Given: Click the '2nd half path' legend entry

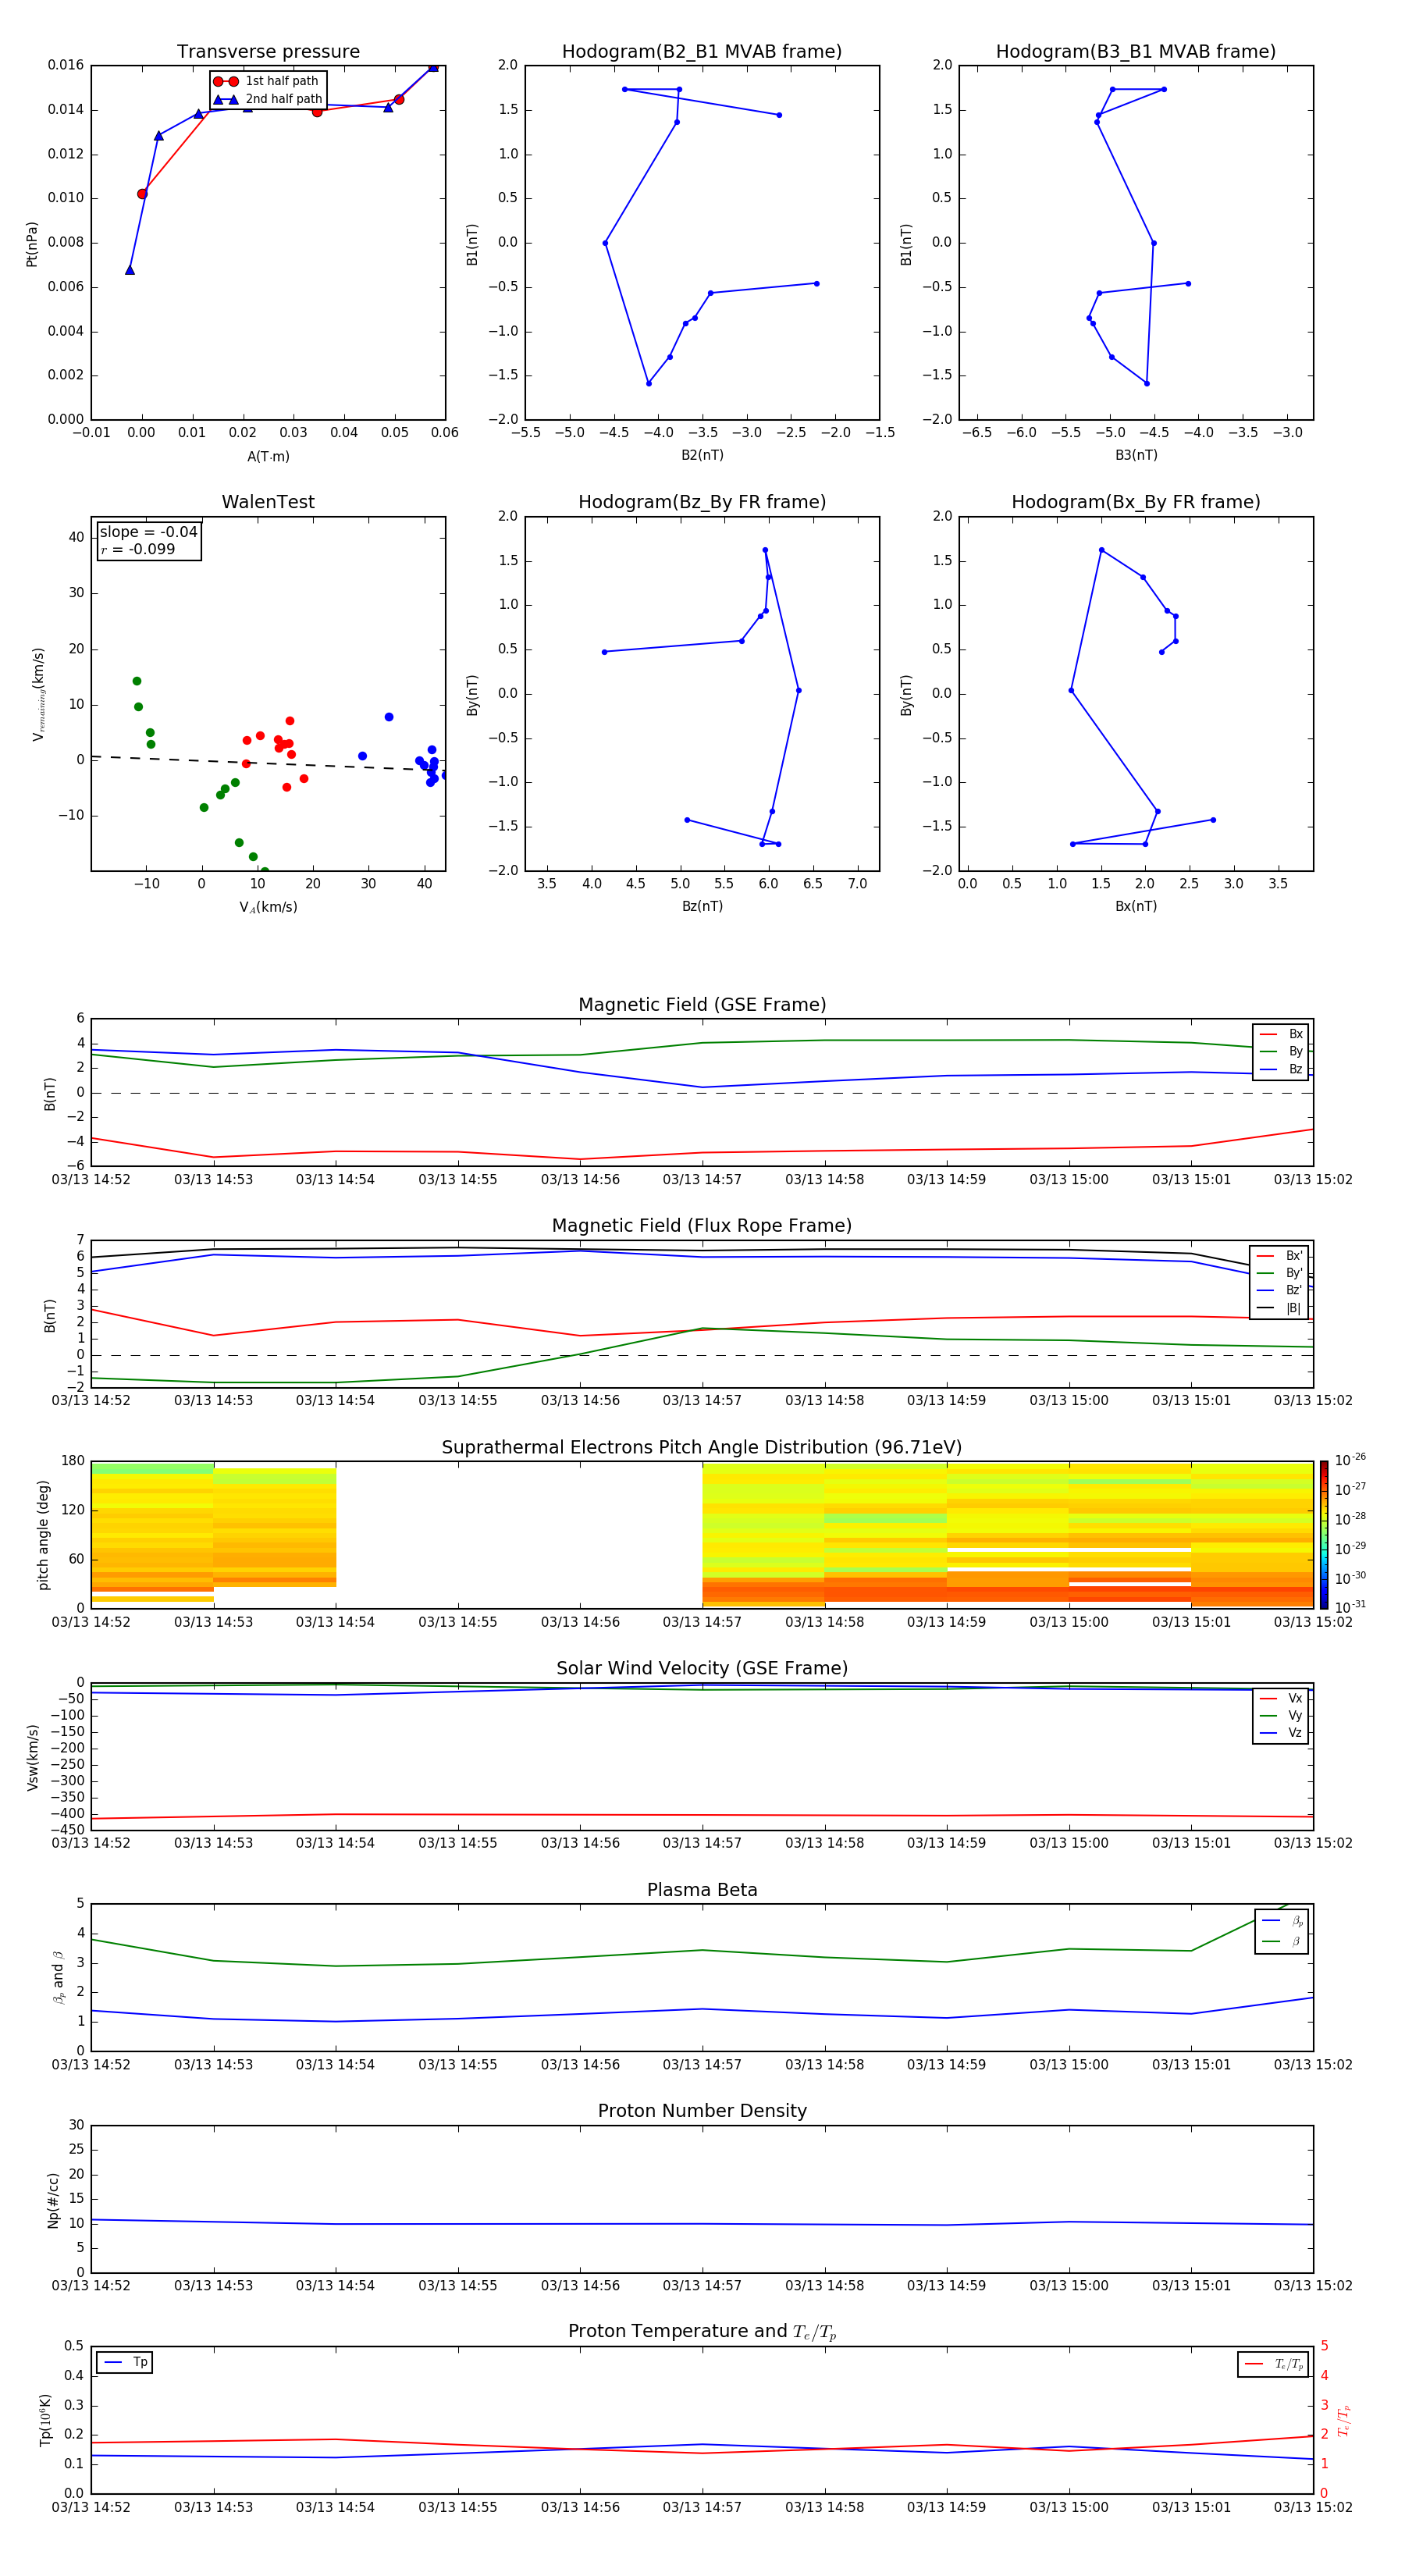Looking at the screenshot, I should 268,99.
